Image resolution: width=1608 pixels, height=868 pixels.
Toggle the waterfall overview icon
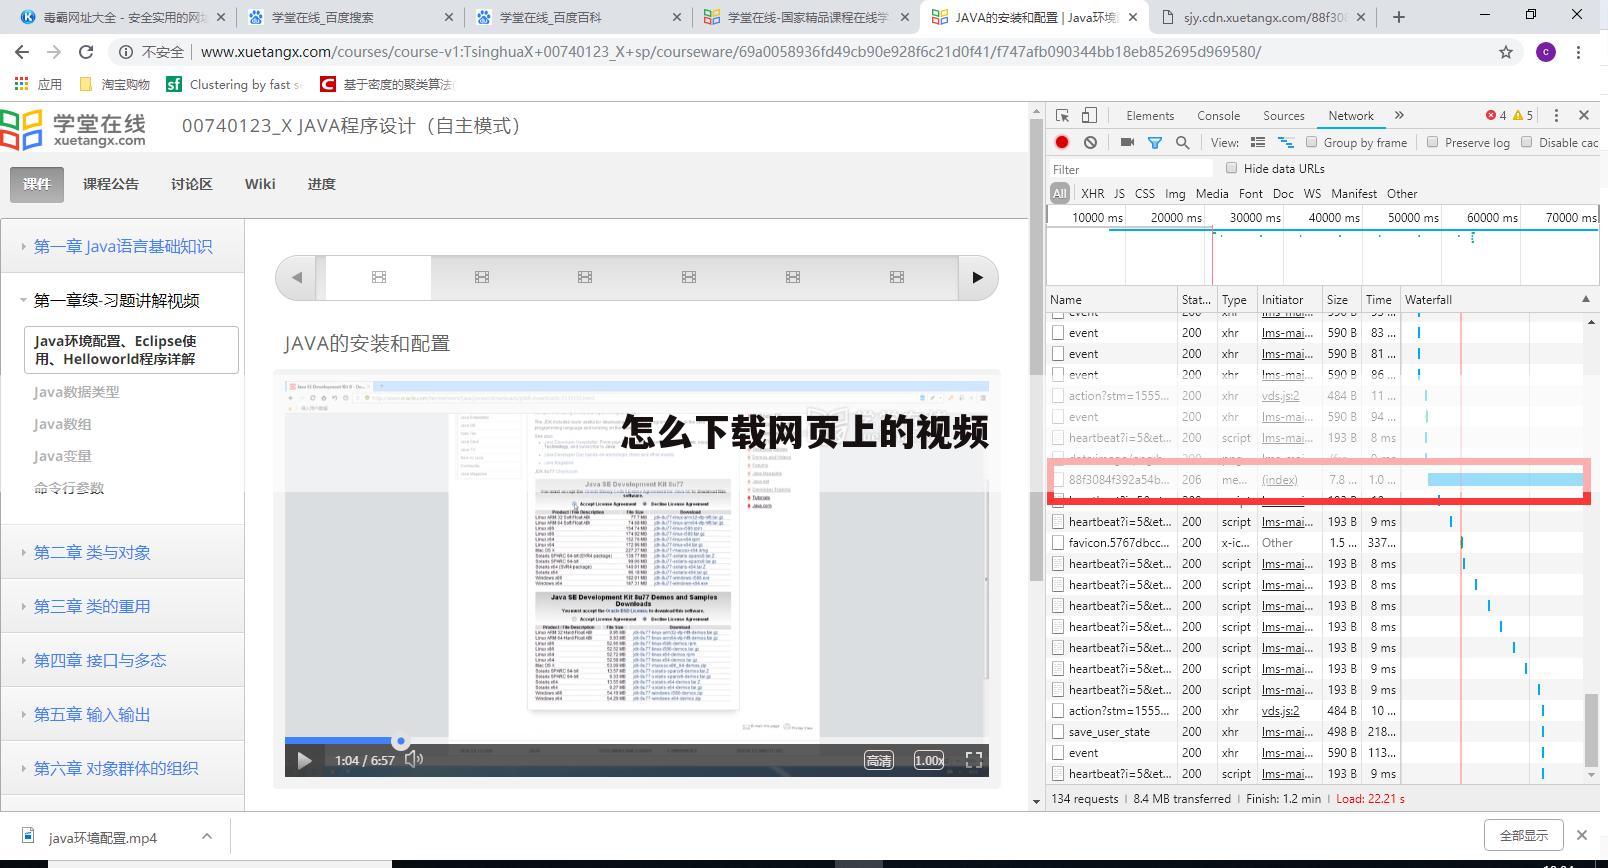(x=1286, y=143)
